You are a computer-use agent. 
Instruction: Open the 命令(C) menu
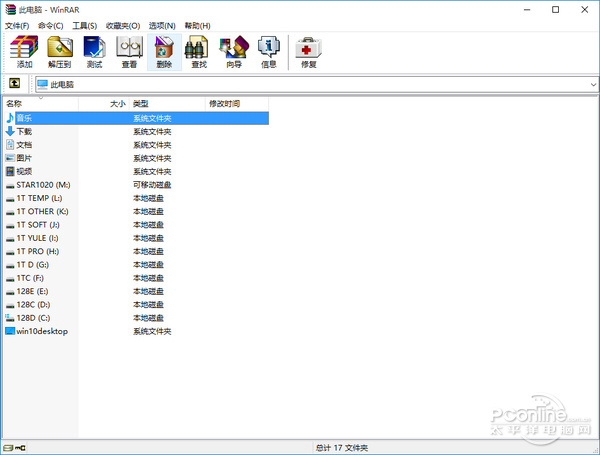[51, 26]
